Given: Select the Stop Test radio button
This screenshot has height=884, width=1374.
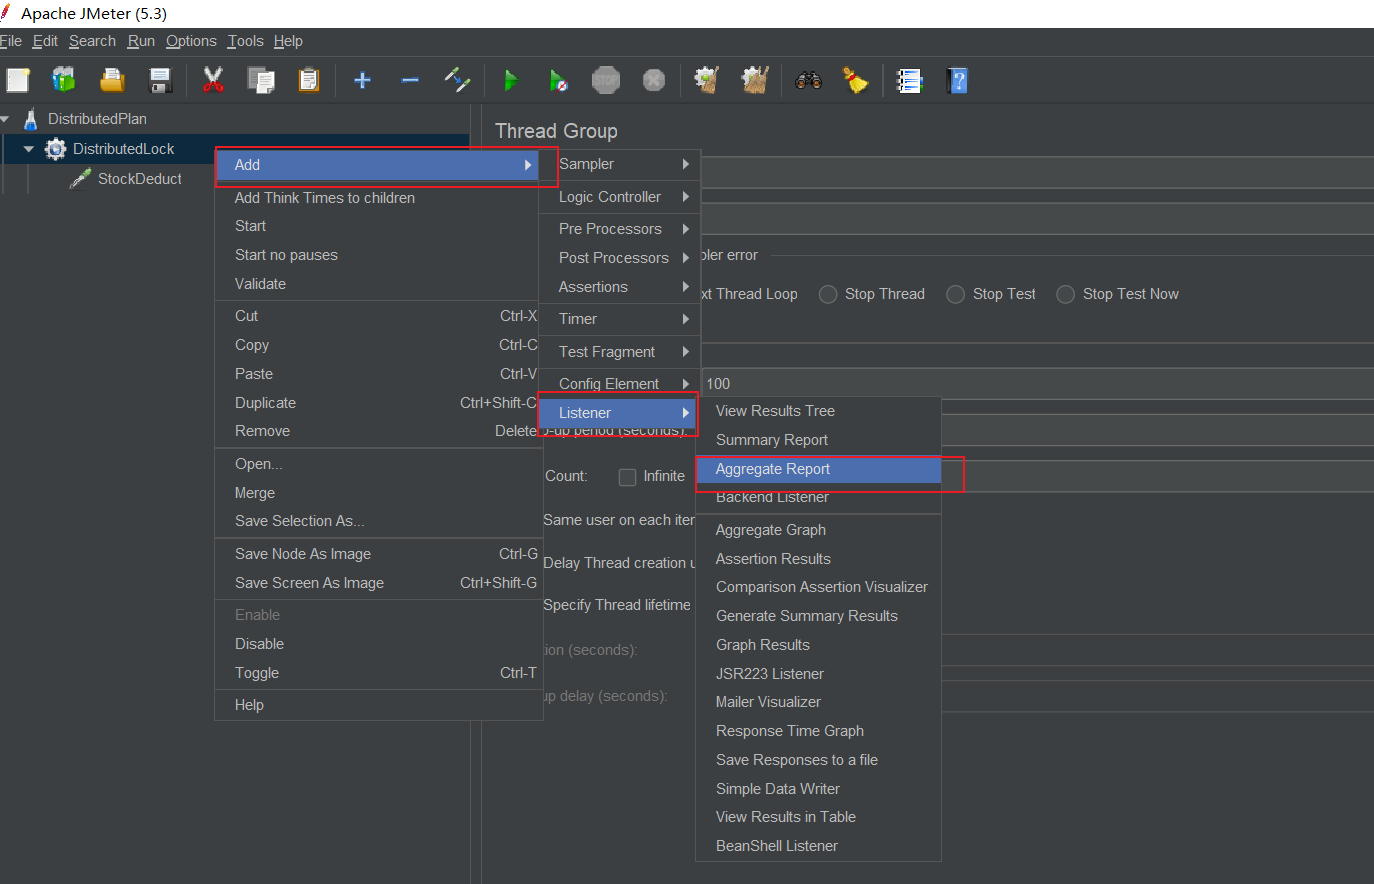Looking at the screenshot, I should (956, 294).
